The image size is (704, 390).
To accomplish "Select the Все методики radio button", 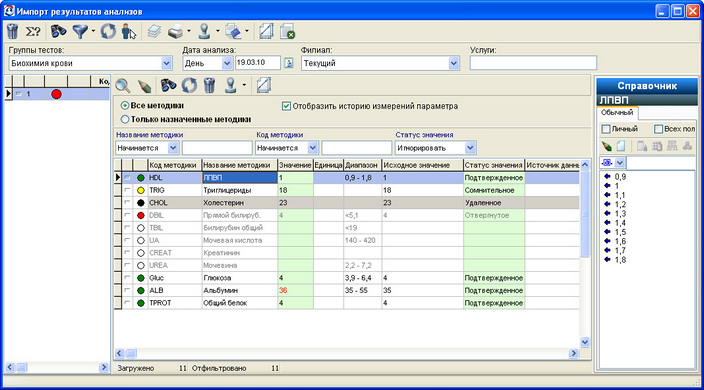I will [x=125, y=105].
